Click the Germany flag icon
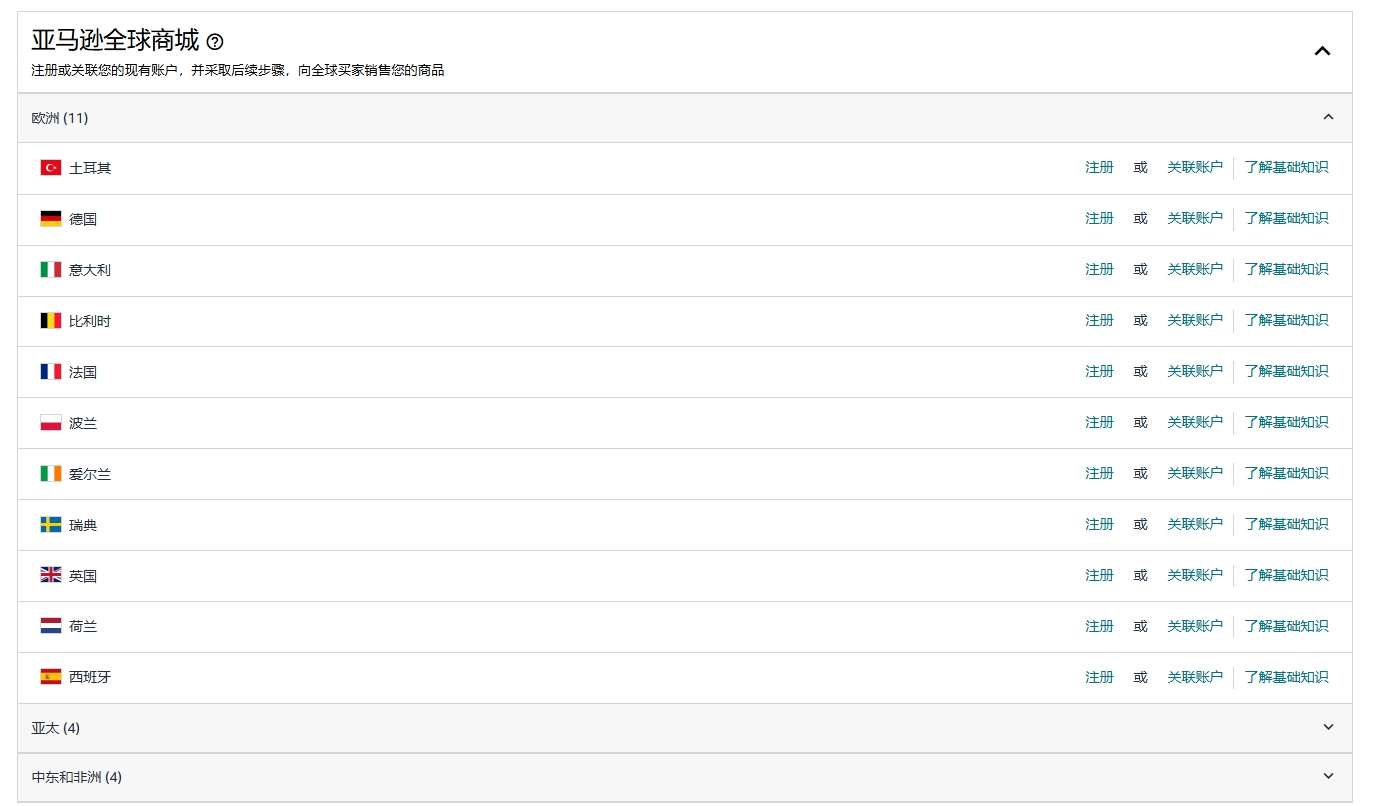 [x=51, y=219]
